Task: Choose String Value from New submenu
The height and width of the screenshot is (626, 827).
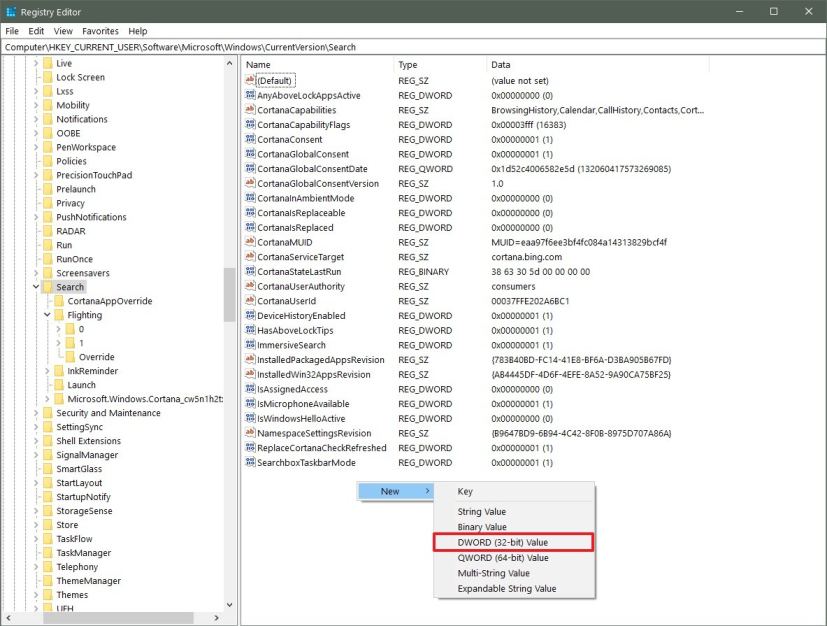Action: coord(514,512)
